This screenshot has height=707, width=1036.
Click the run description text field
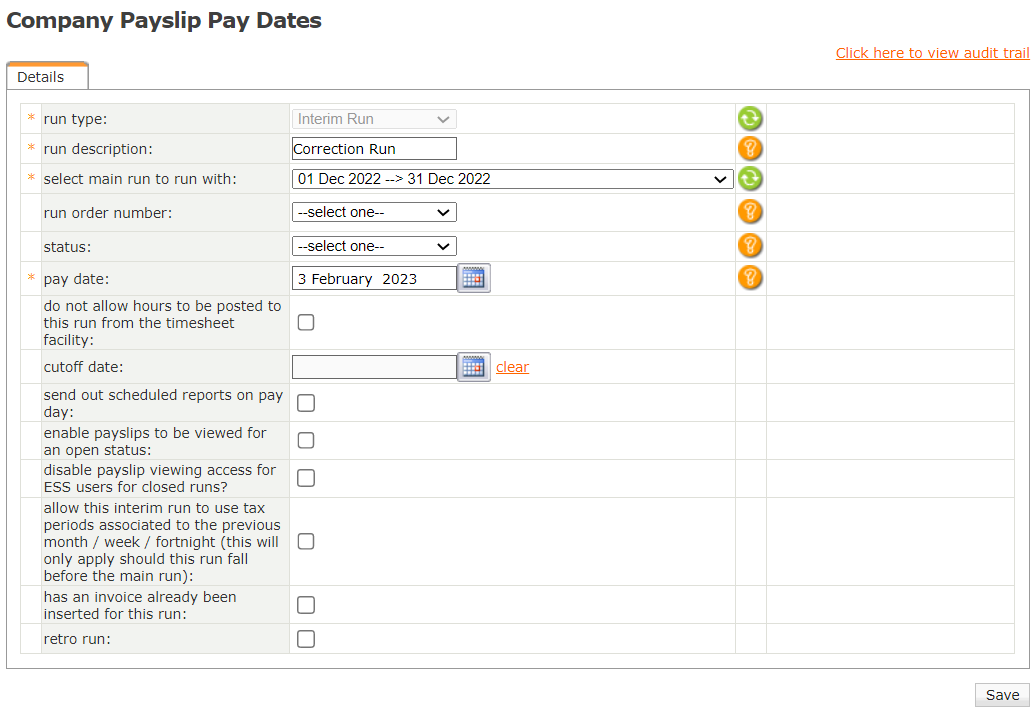tap(374, 149)
